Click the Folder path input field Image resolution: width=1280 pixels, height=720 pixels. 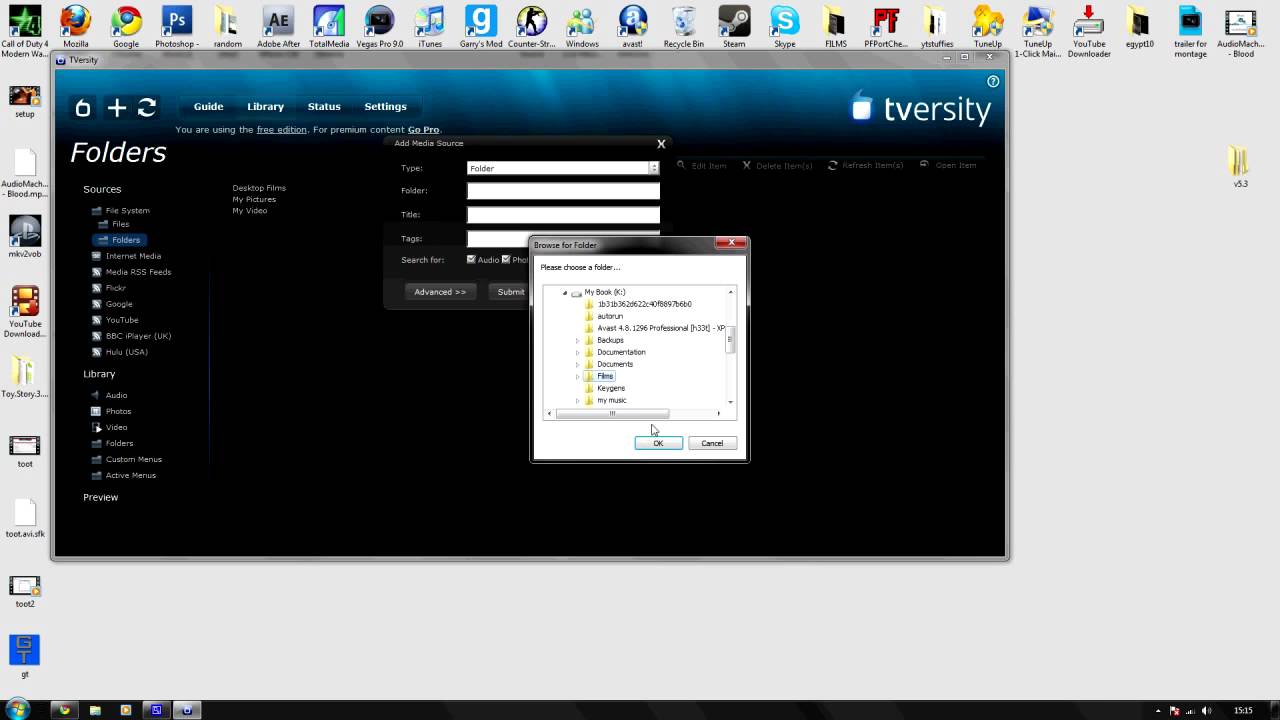(563, 191)
